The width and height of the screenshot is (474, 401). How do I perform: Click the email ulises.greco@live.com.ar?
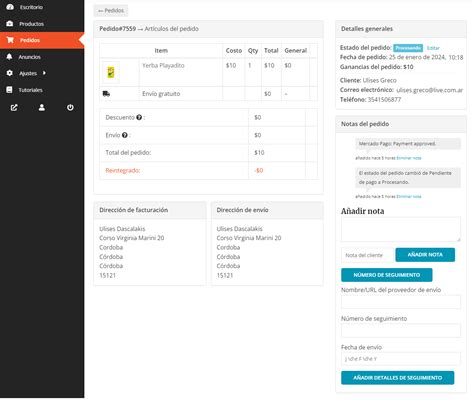430,90
